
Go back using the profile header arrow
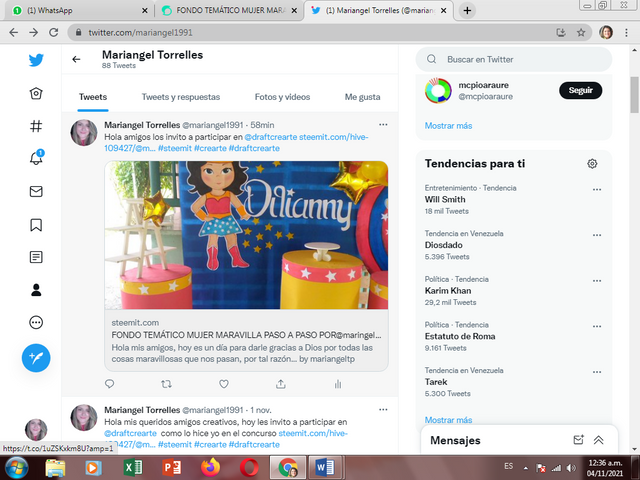point(76,60)
